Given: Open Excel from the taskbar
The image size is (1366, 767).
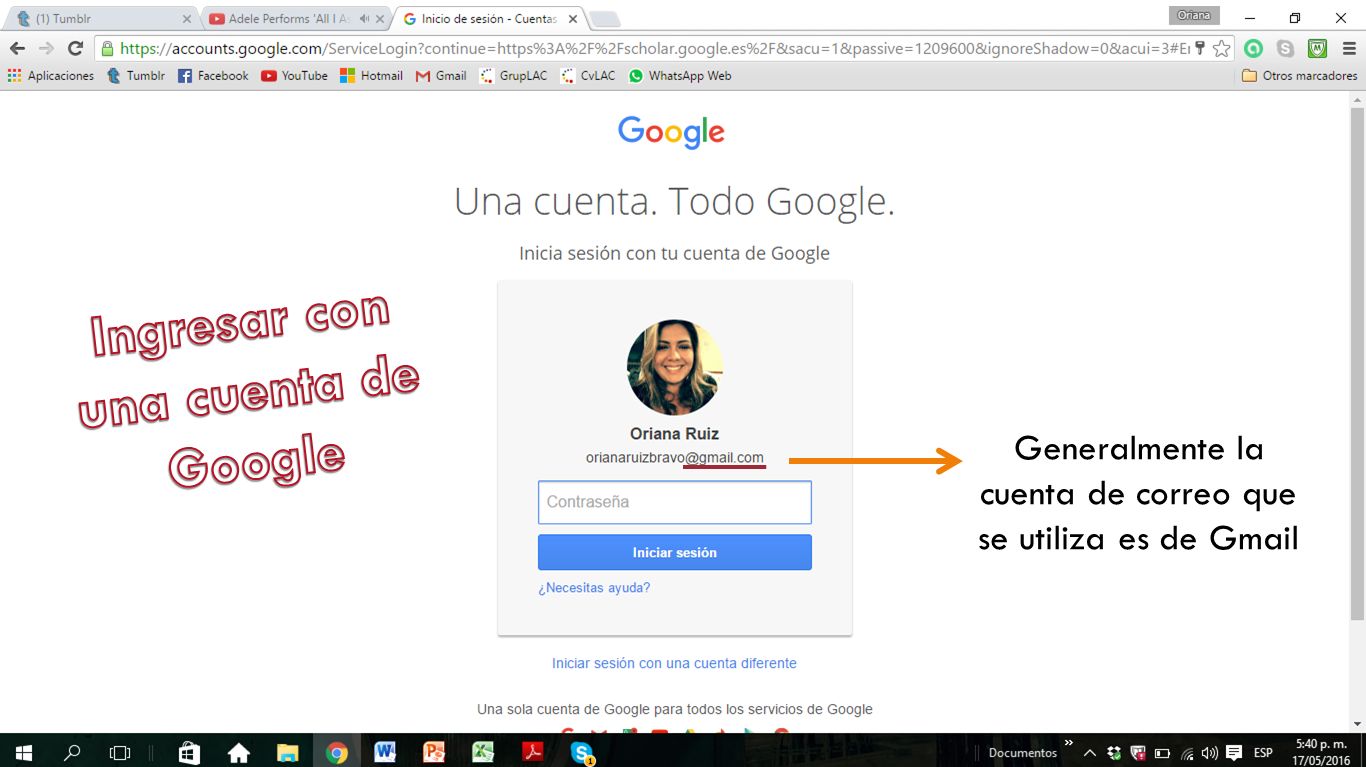Looking at the screenshot, I should (483, 752).
